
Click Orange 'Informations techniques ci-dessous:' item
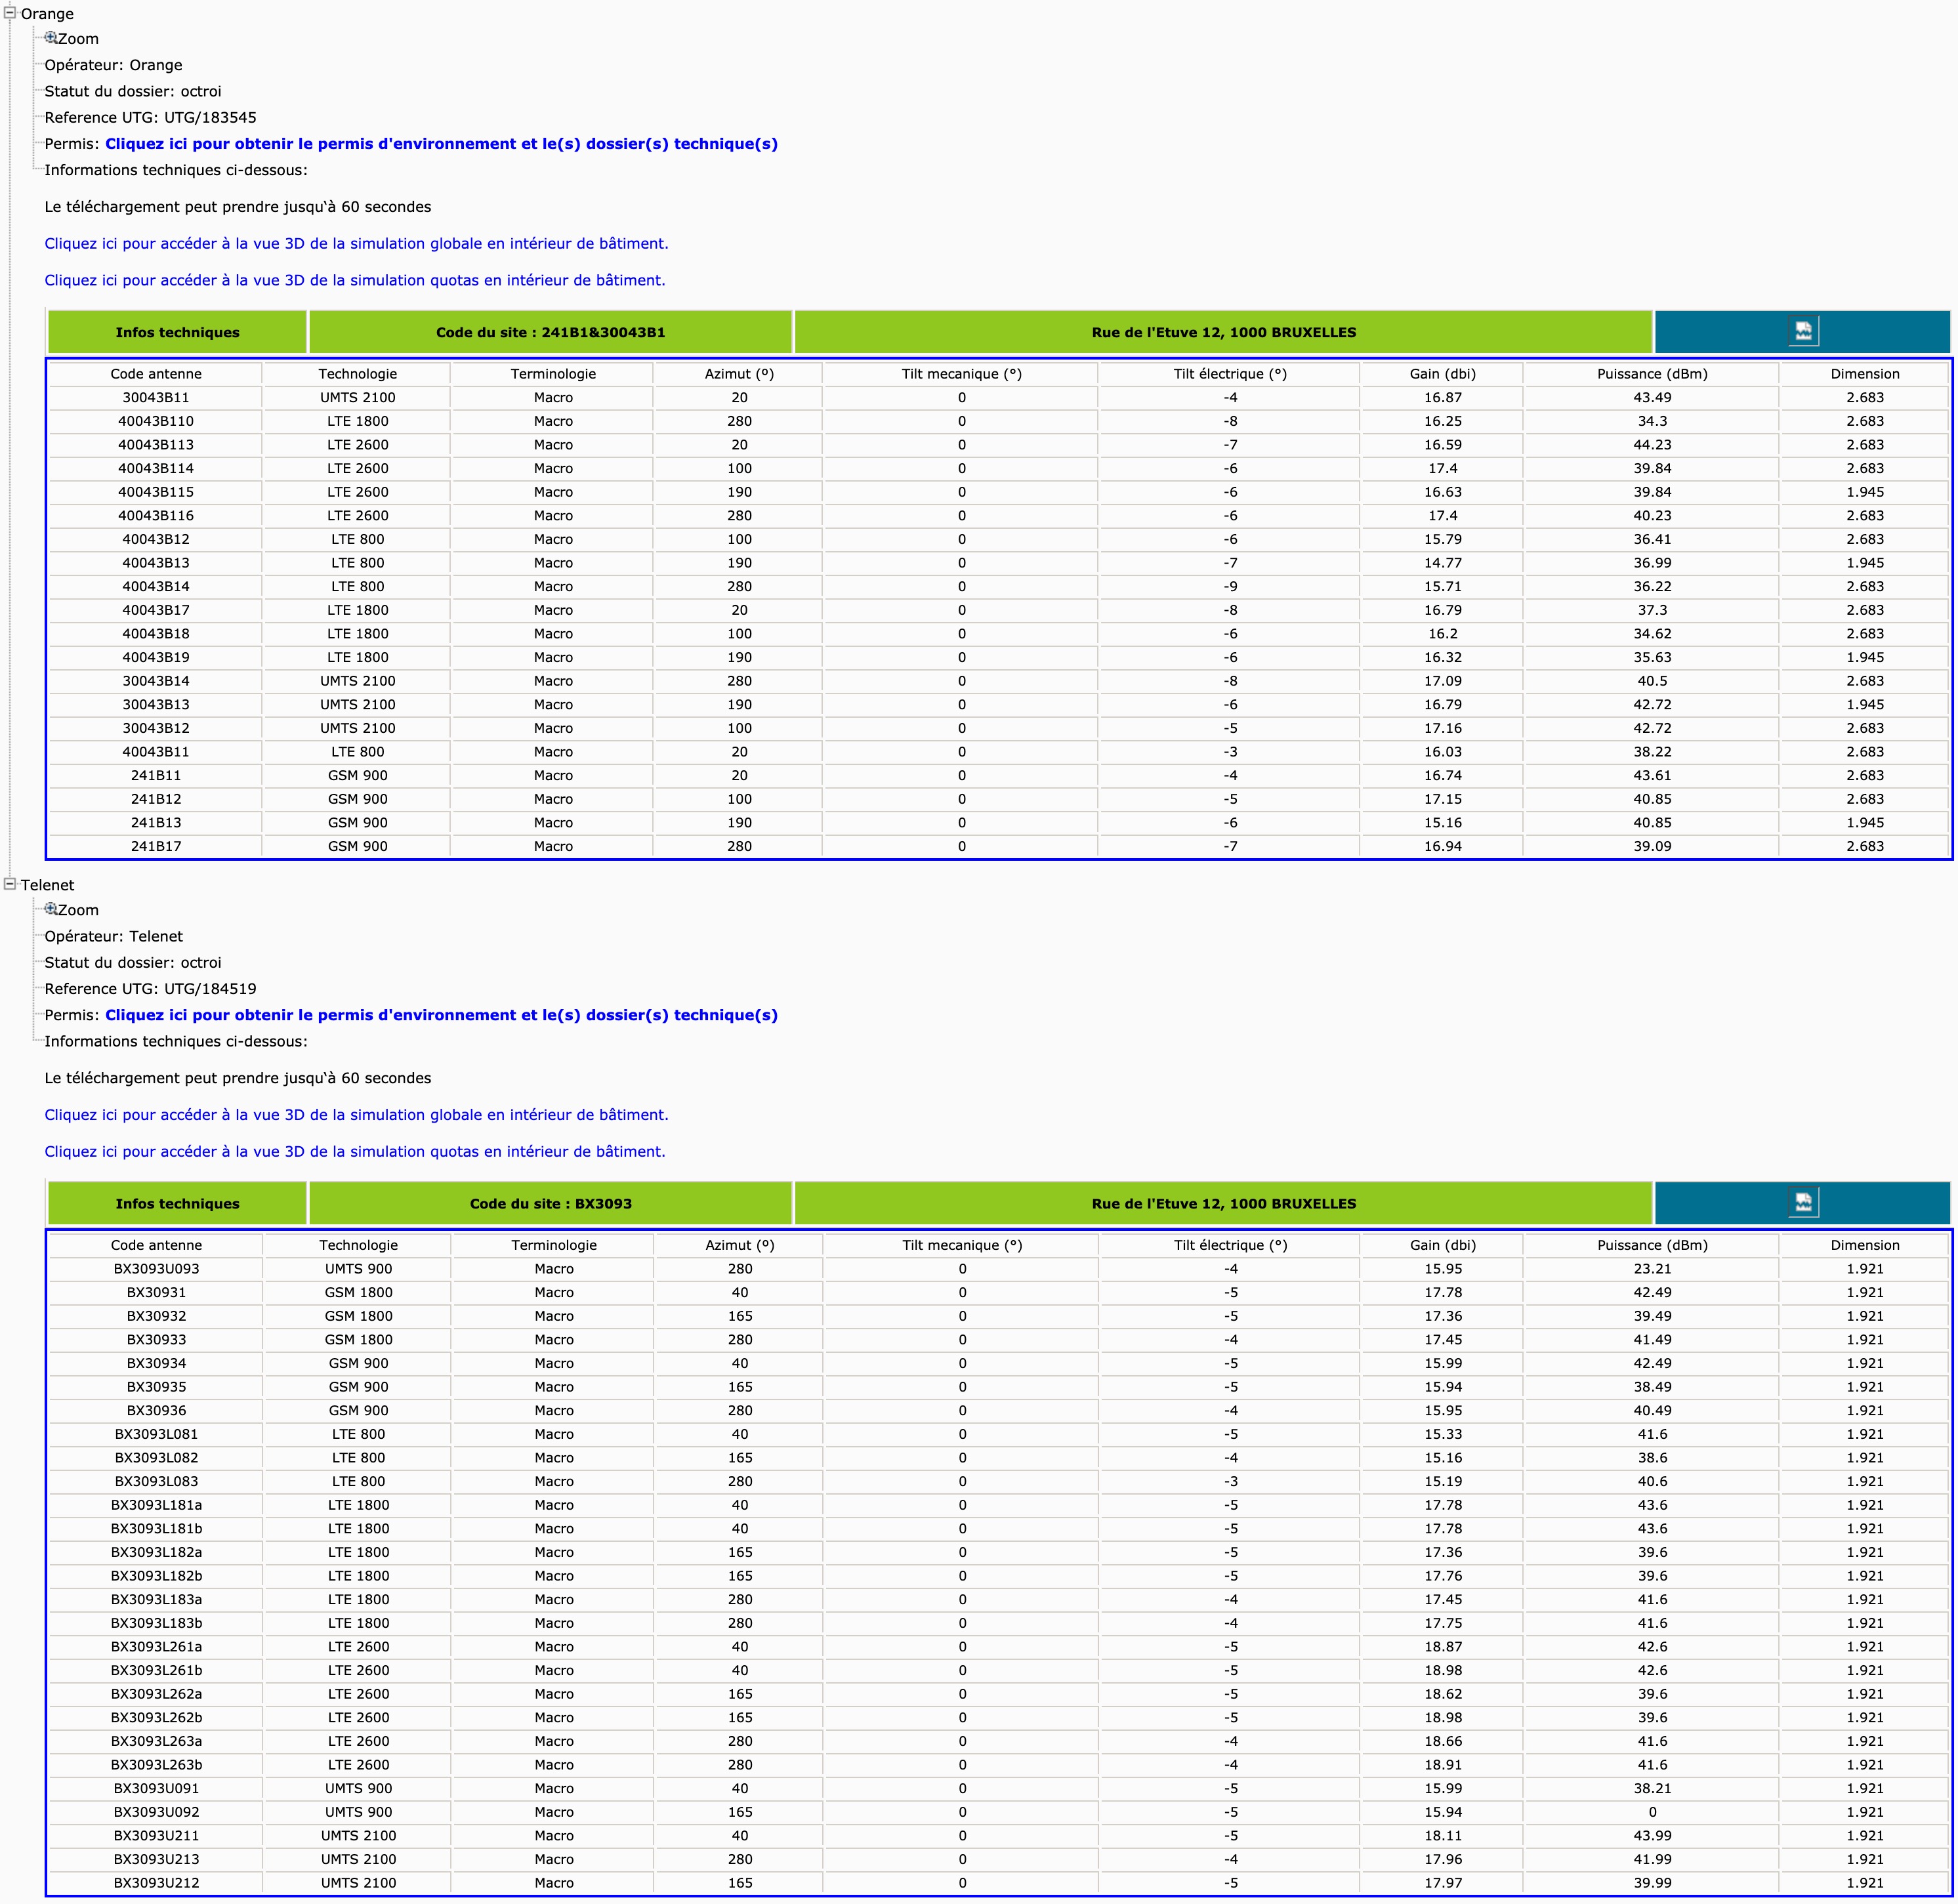(x=176, y=170)
